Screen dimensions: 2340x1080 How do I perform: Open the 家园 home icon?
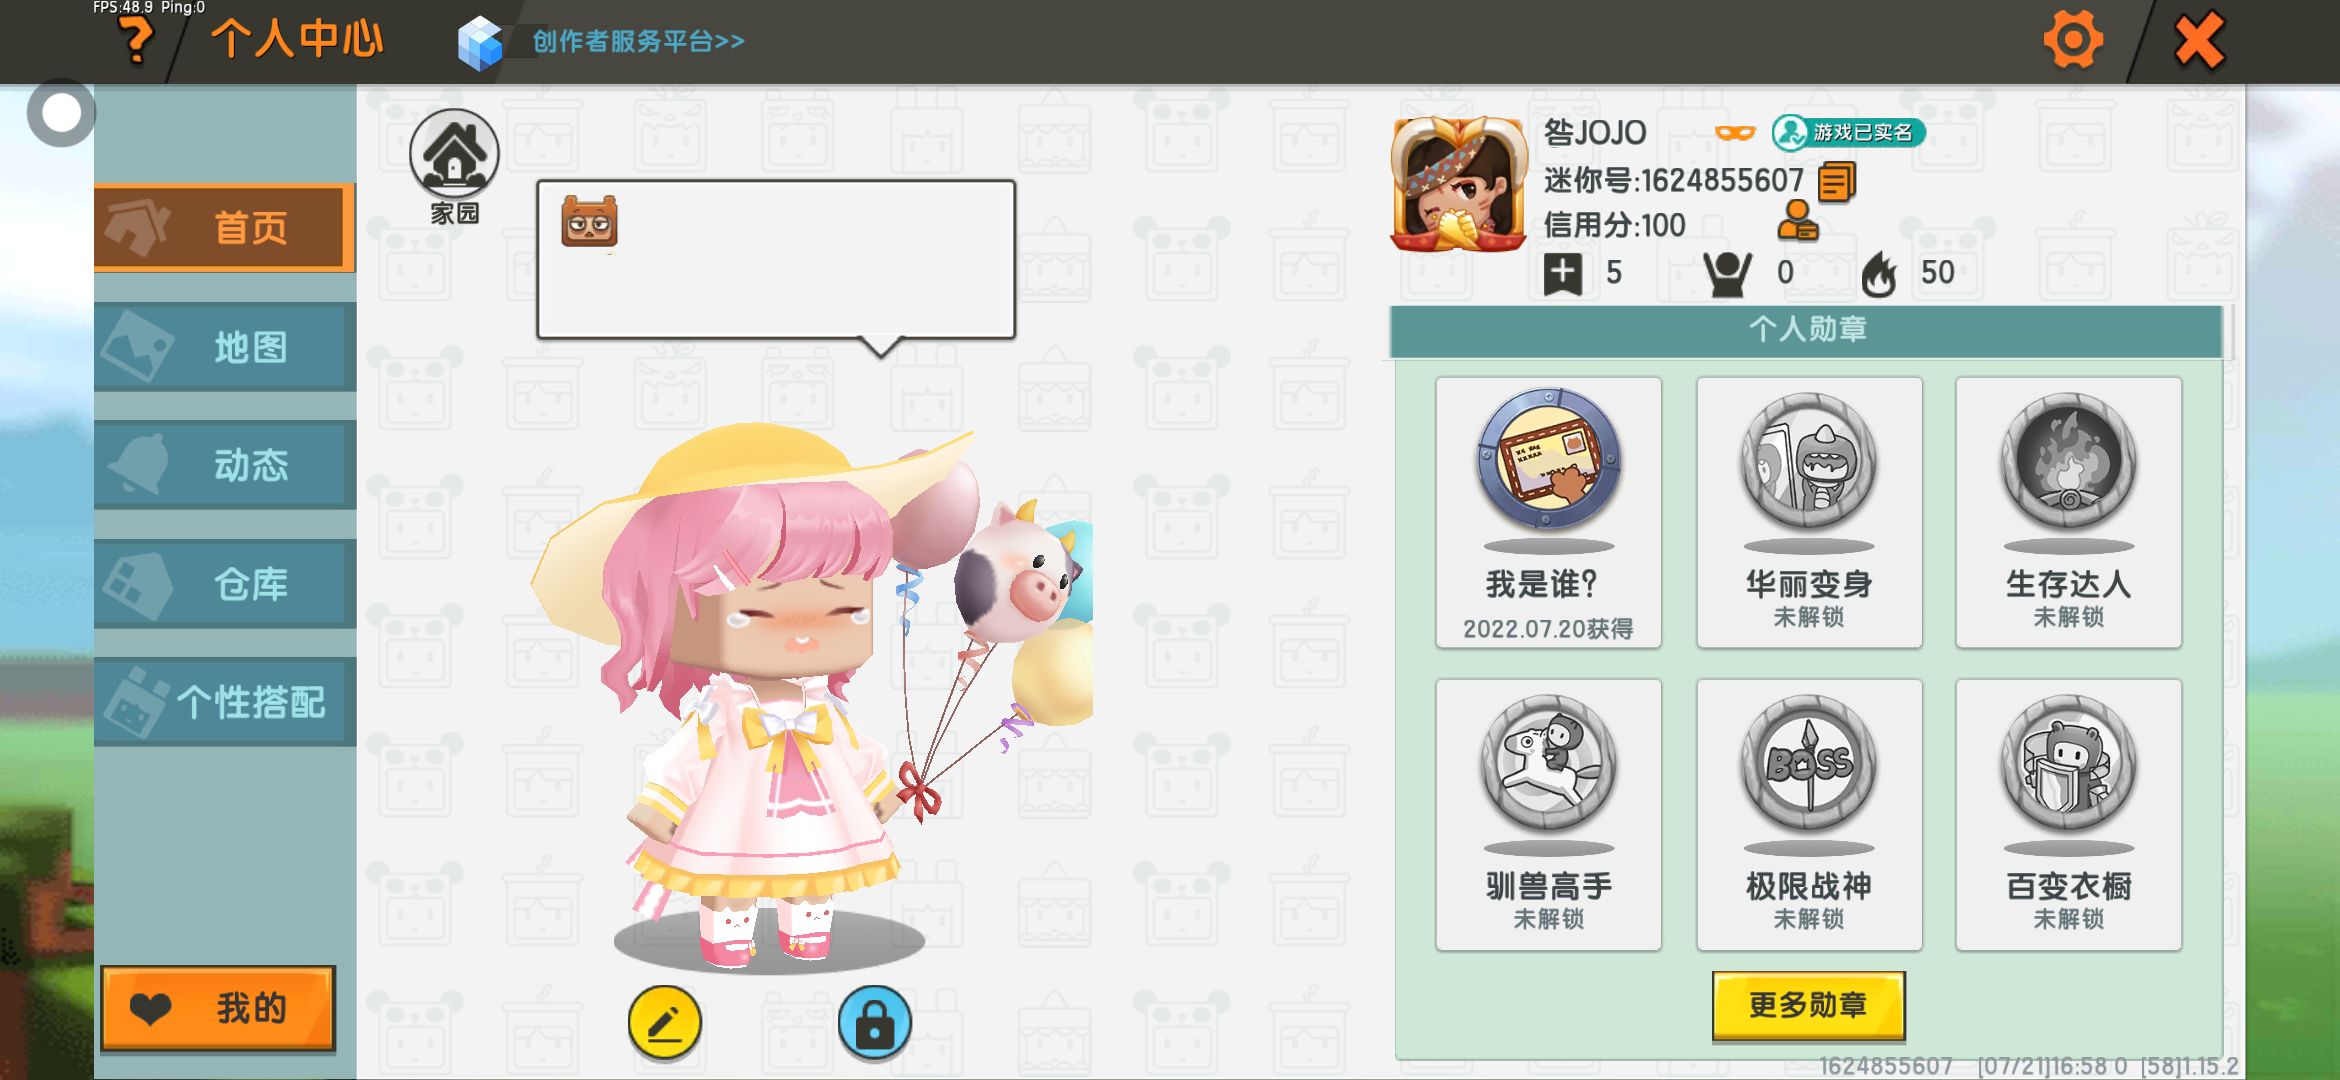454,166
